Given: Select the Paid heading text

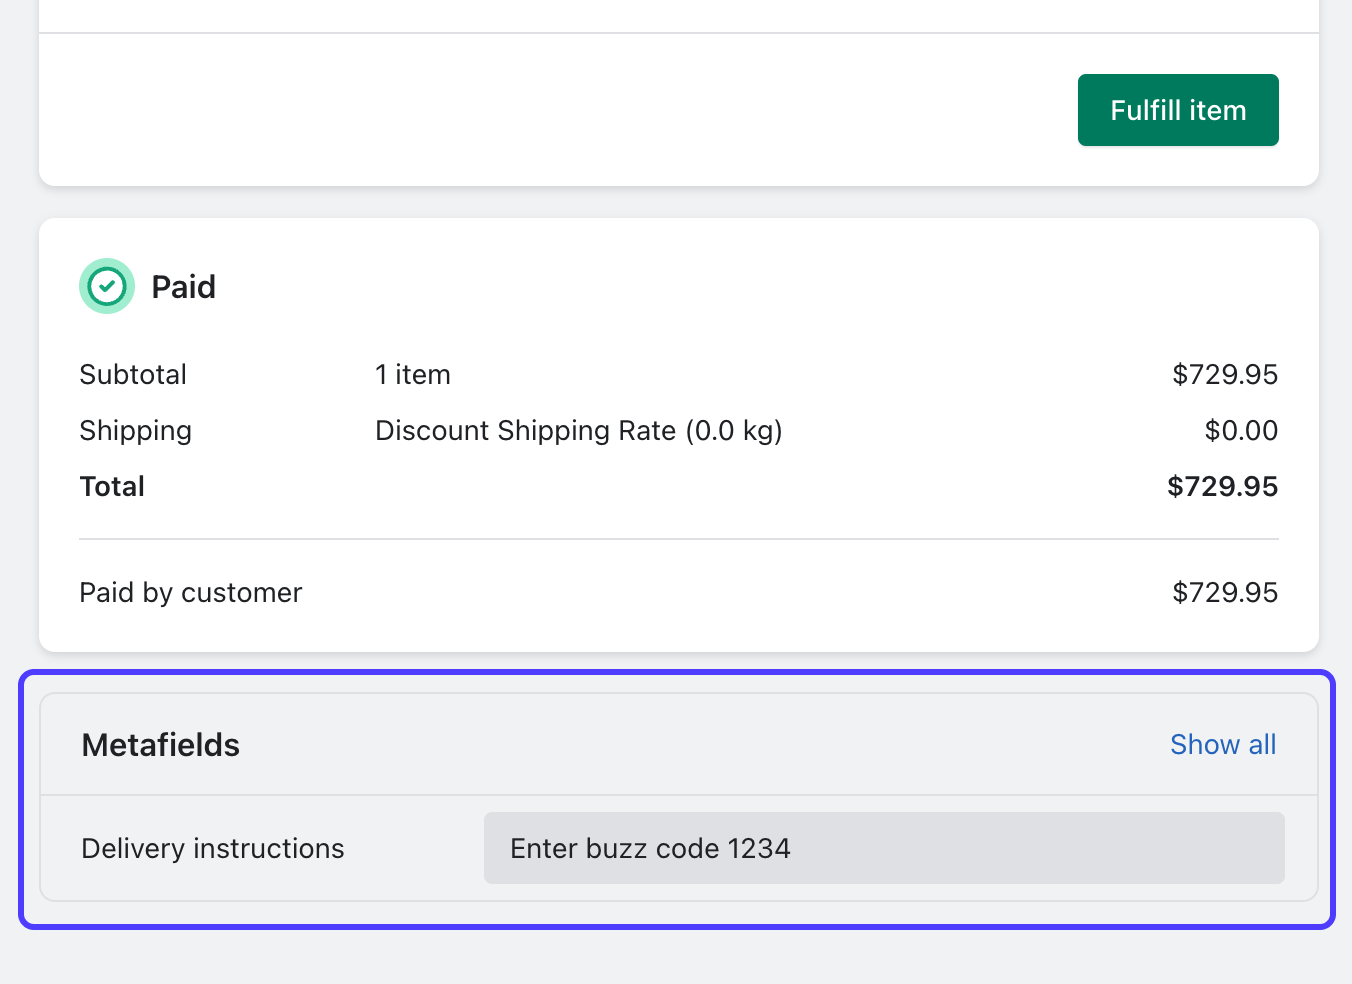Looking at the screenshot, I should (184, 287).
